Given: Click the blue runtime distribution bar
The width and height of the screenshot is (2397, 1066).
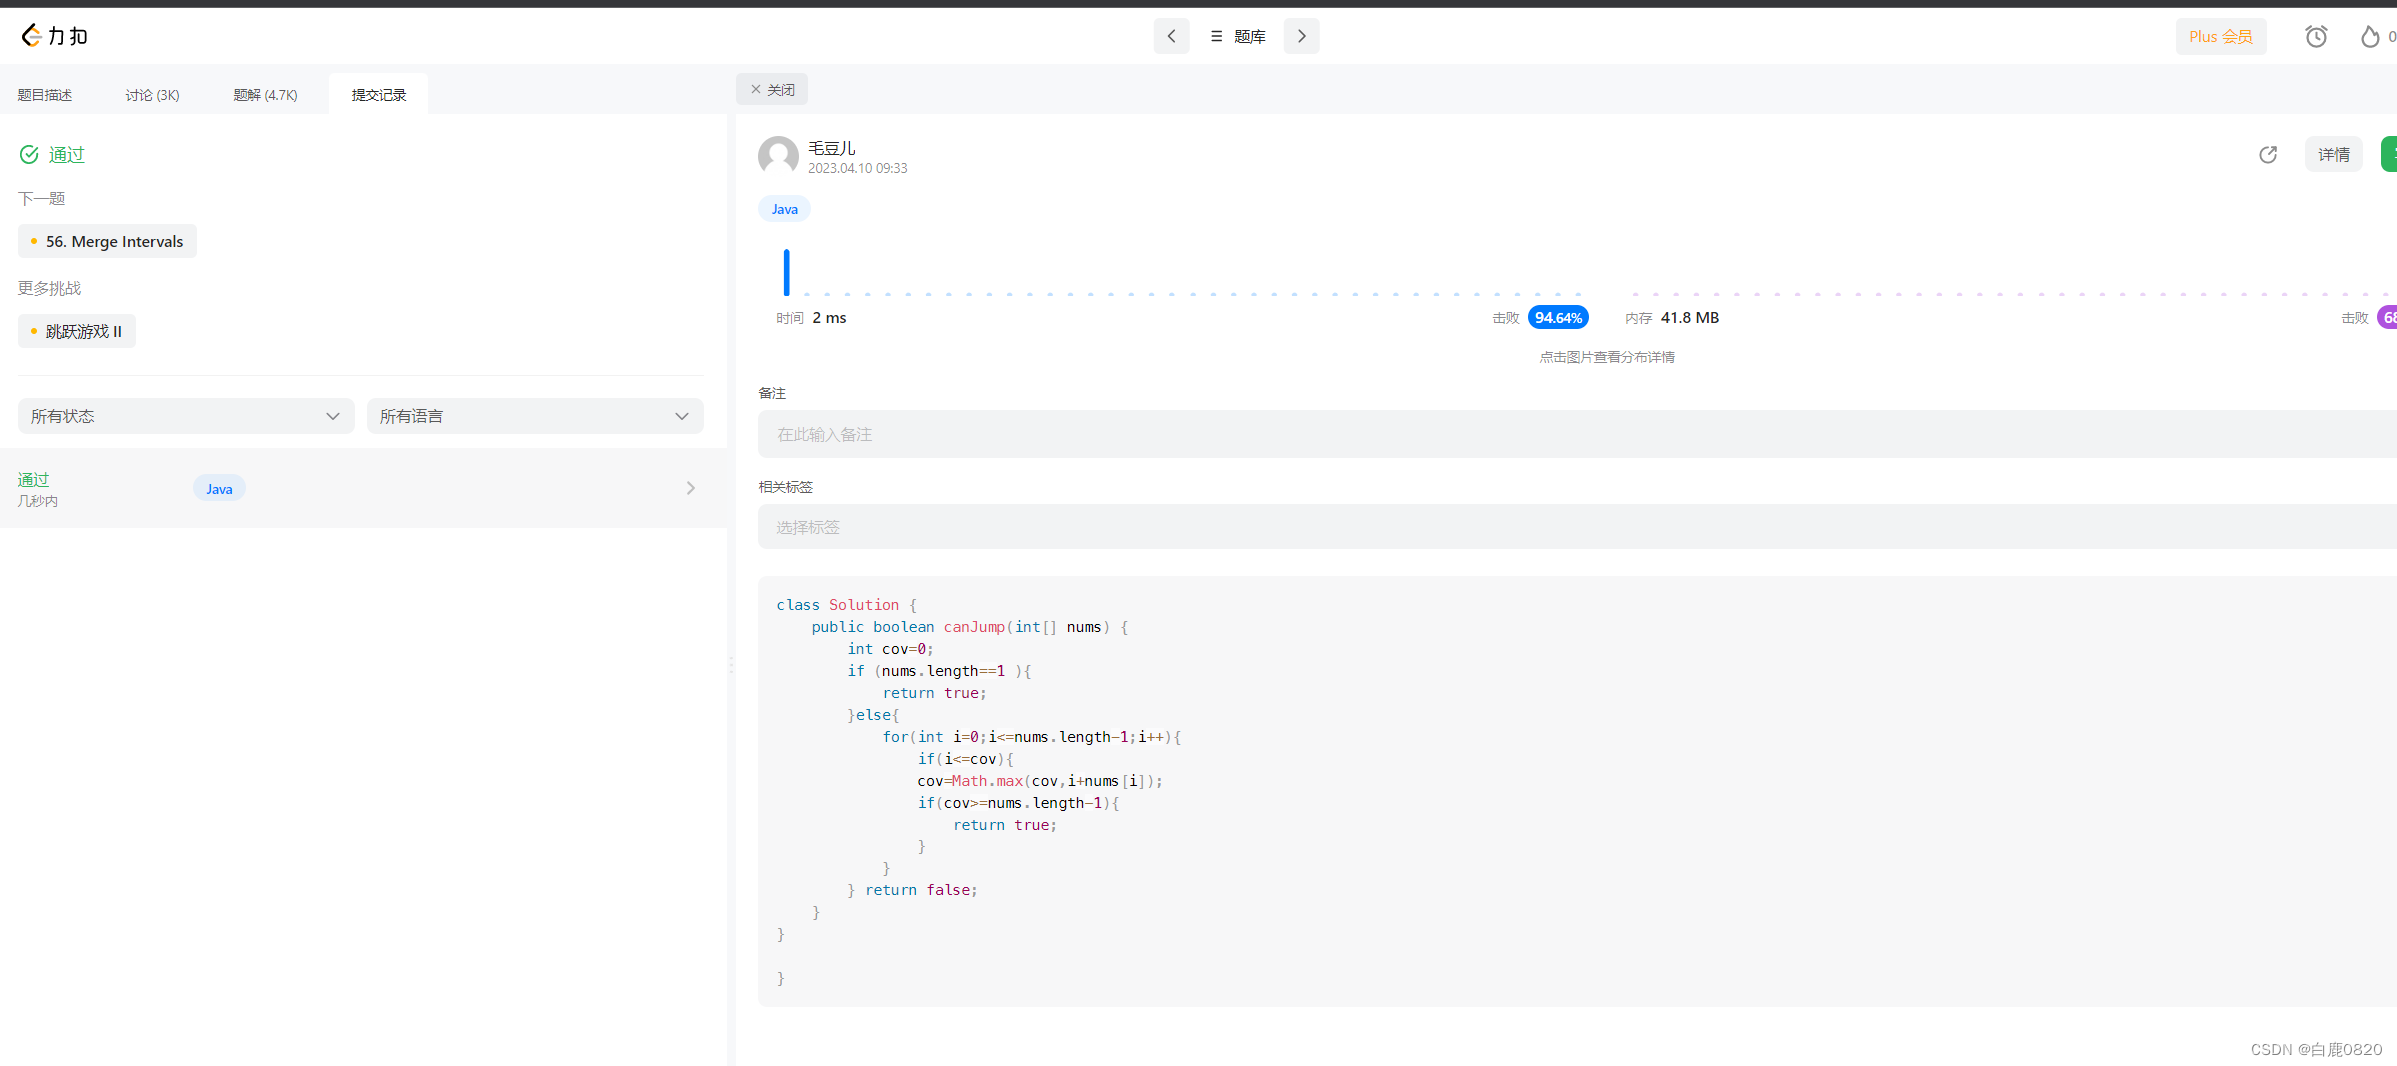Looking at the screenshot, I should (787, 272).
